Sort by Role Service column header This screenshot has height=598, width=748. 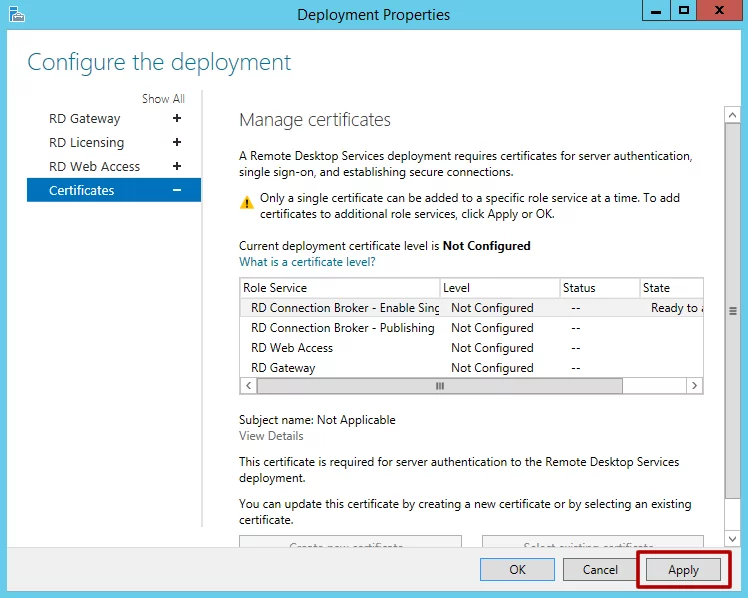coord(338,288)
